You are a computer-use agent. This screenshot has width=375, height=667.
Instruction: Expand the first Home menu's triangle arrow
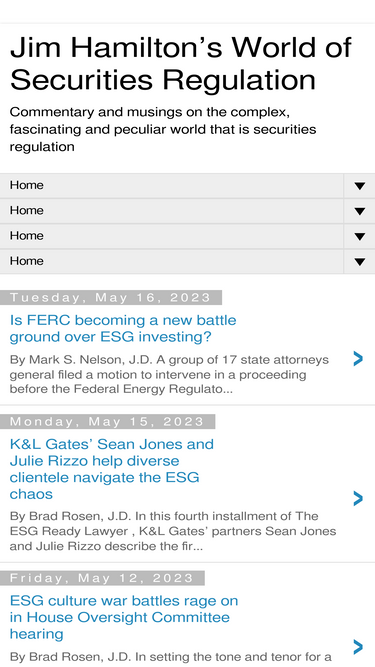359,186
